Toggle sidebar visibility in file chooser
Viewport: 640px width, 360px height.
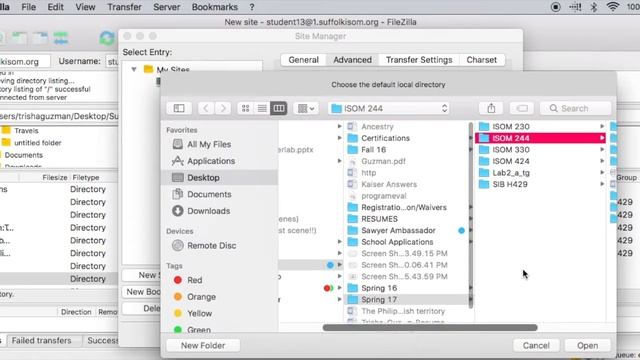[x=179, y=108]
